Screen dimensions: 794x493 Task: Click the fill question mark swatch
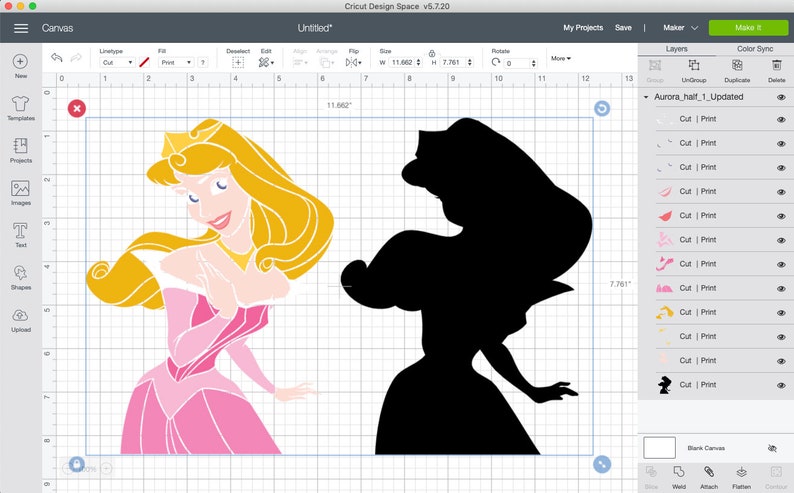click(203, 62)
